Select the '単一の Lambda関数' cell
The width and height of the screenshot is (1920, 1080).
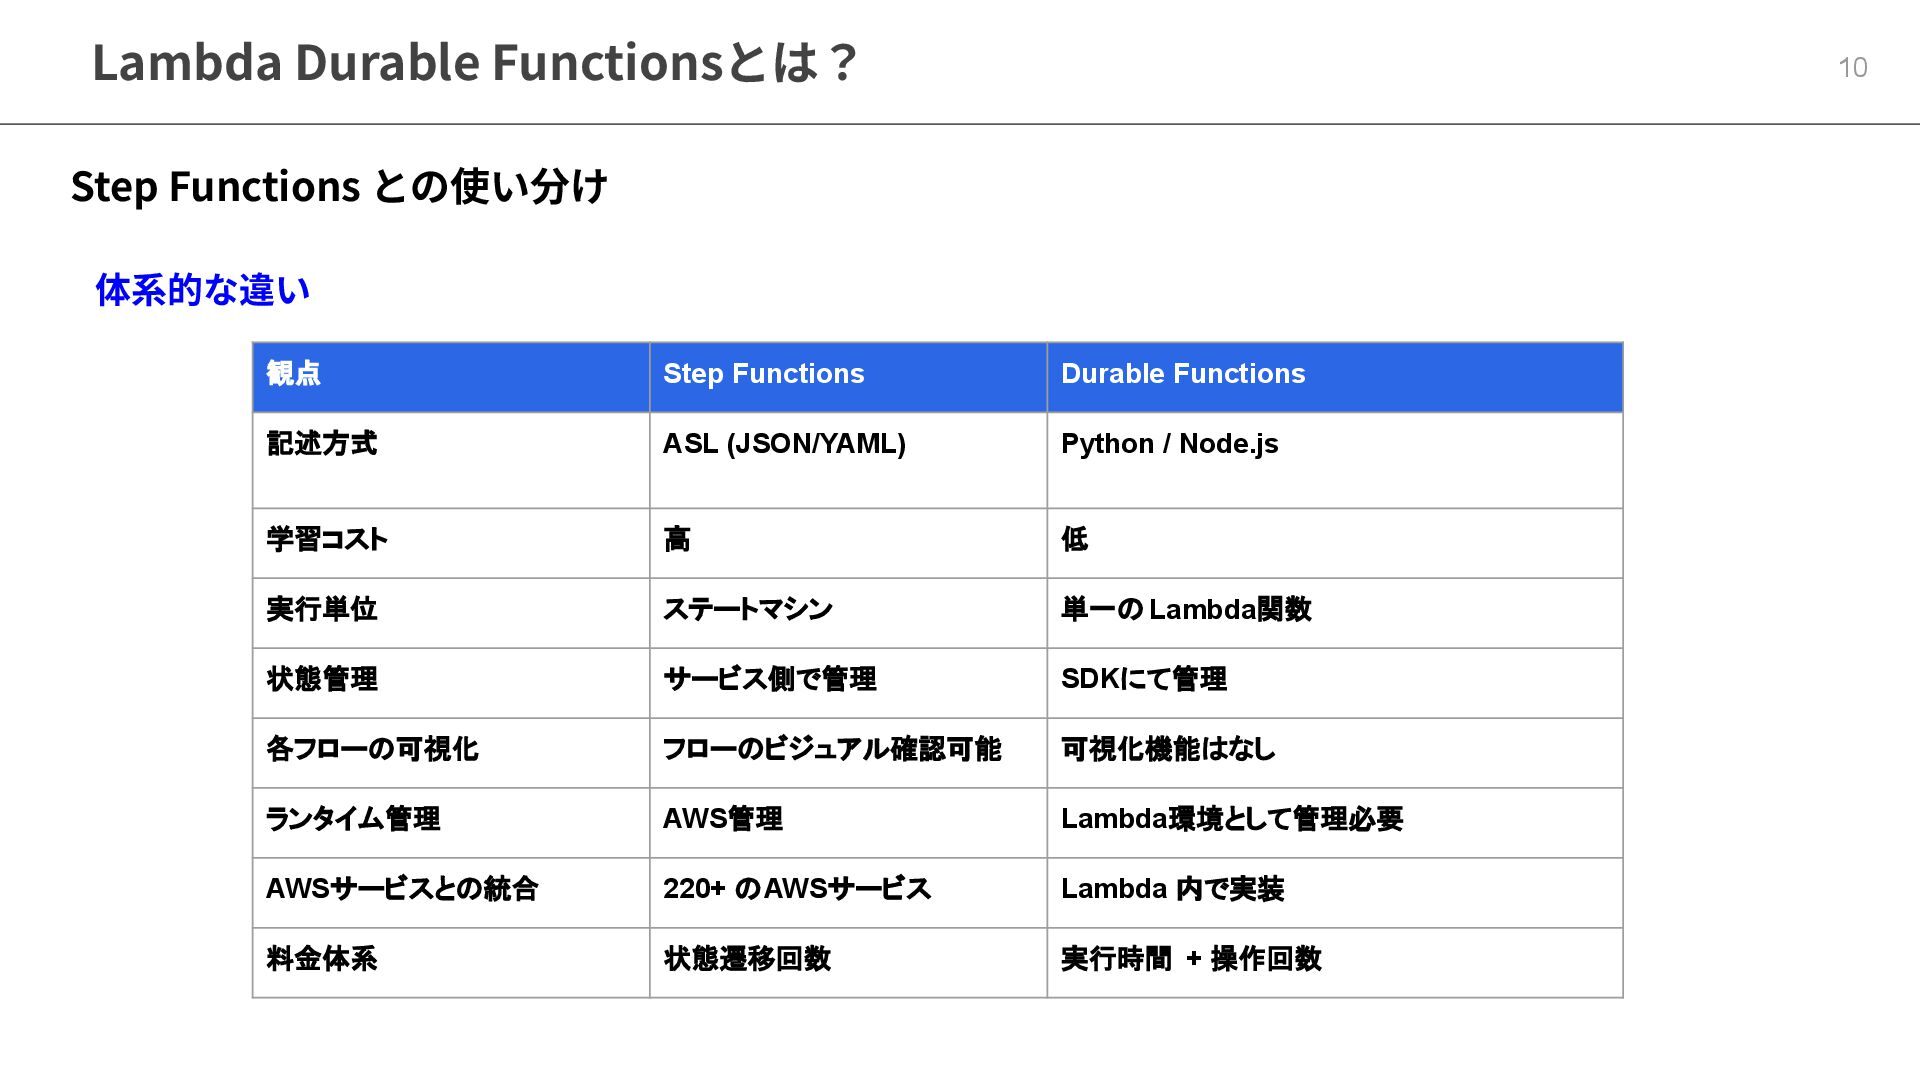pyautogui.click(x=1186, y=609)
